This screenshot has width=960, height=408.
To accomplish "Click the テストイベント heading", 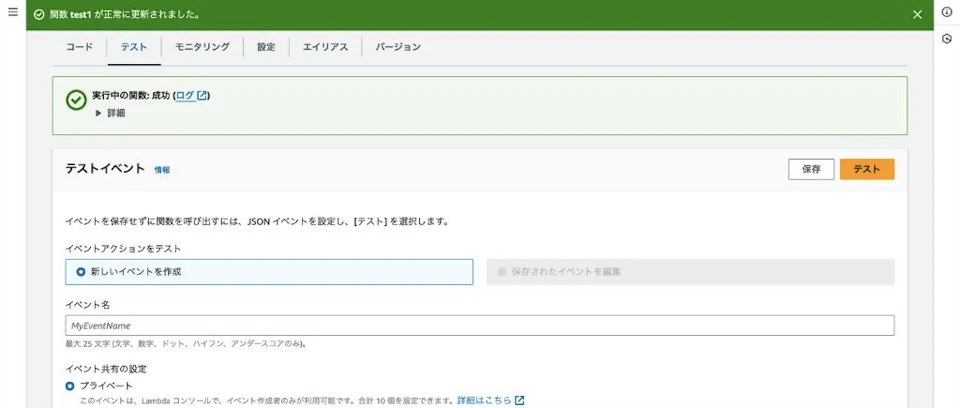I will 105,169.
